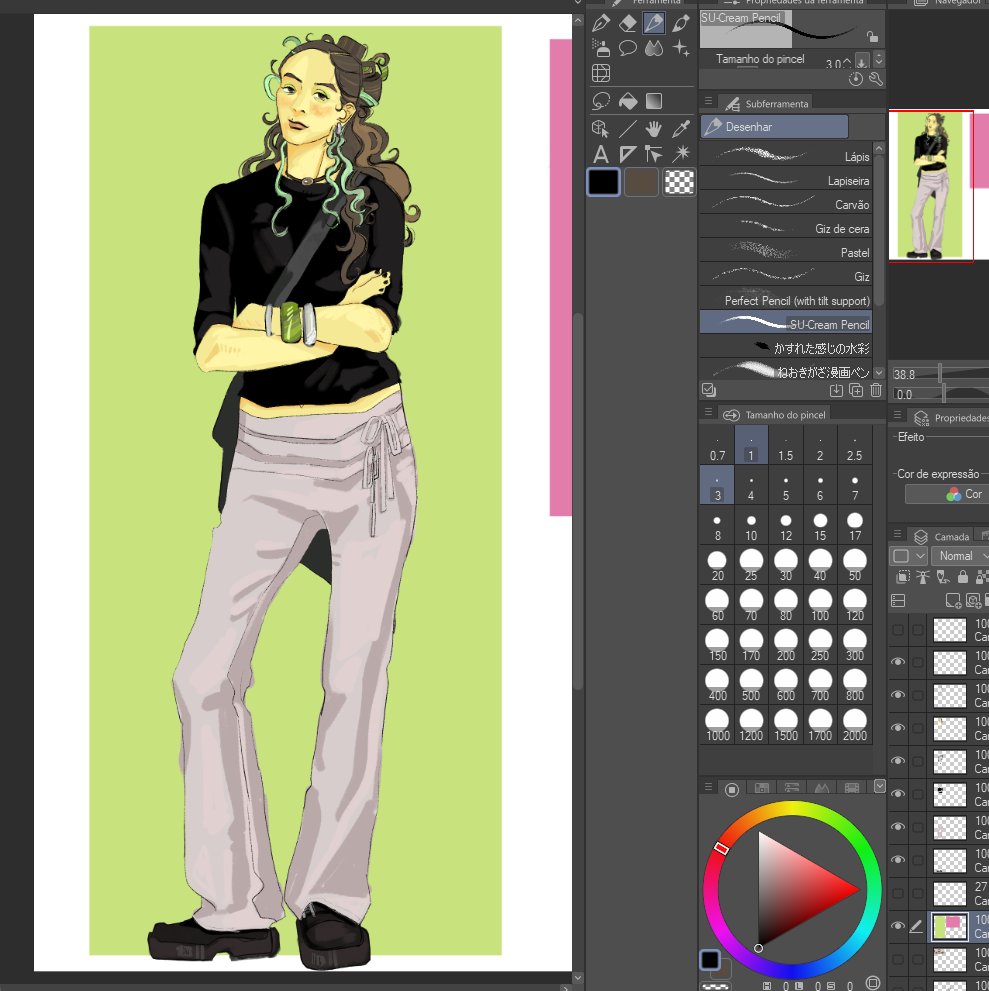This screenshot has height=991, width=989.
Task: Expand the color palette tab list arrow
Action: tap(879, 786)
